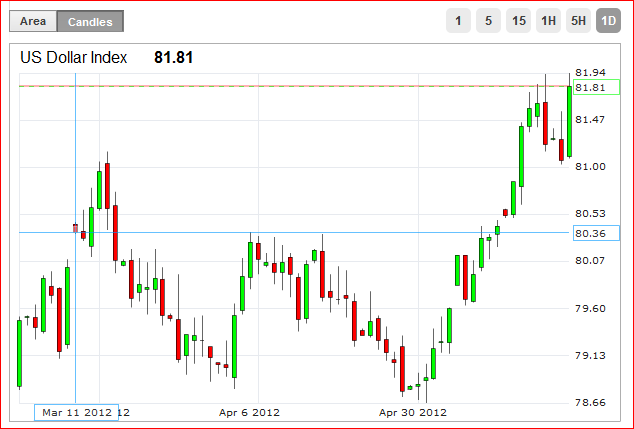
Task: Select the 1D daily timeframe
Action: pyautogui.click(x=608, y=21)
